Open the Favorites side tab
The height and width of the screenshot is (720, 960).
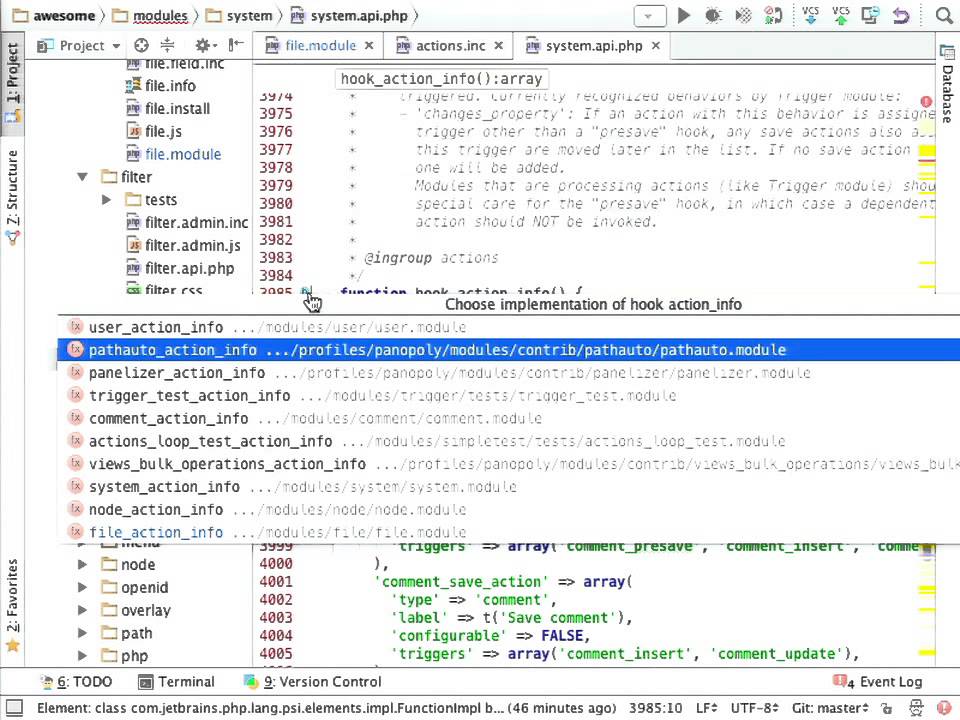[x=12, y=605]
